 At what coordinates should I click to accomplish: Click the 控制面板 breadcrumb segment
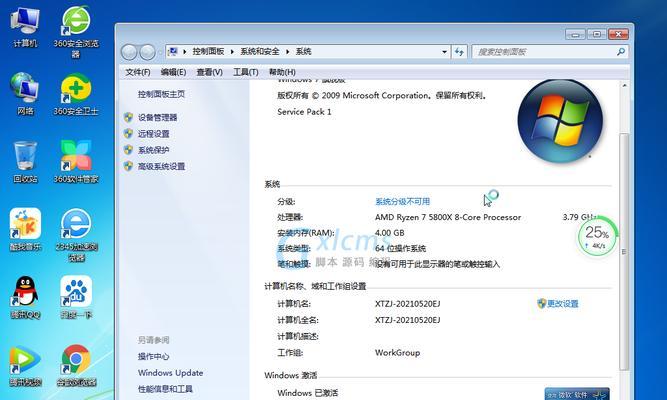(x=208, y=51)
